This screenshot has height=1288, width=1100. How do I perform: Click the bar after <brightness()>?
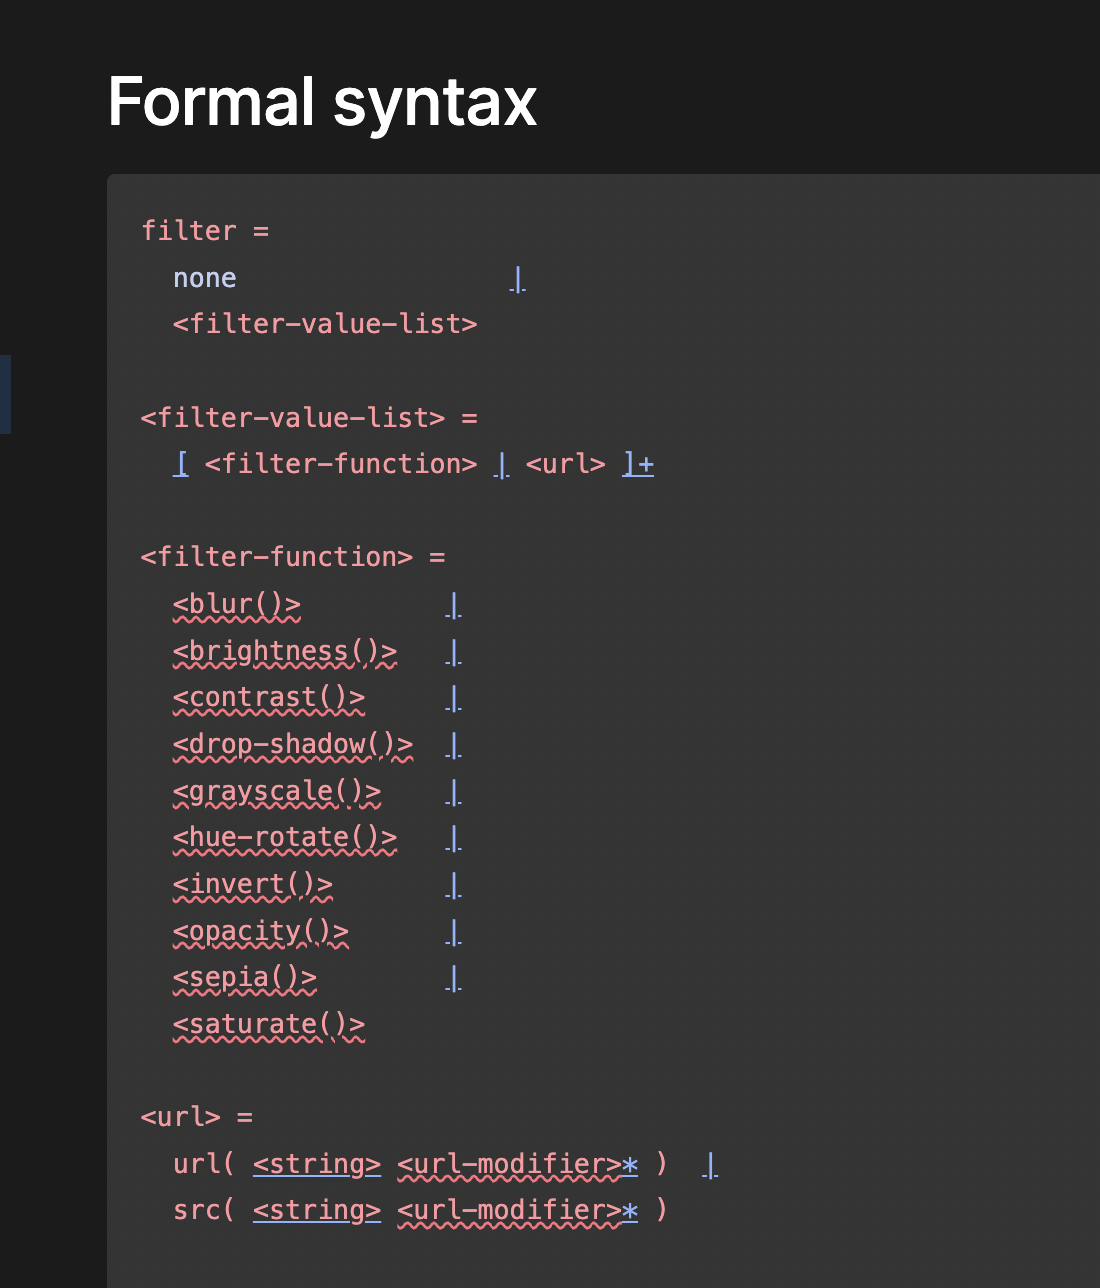point(453,652)
